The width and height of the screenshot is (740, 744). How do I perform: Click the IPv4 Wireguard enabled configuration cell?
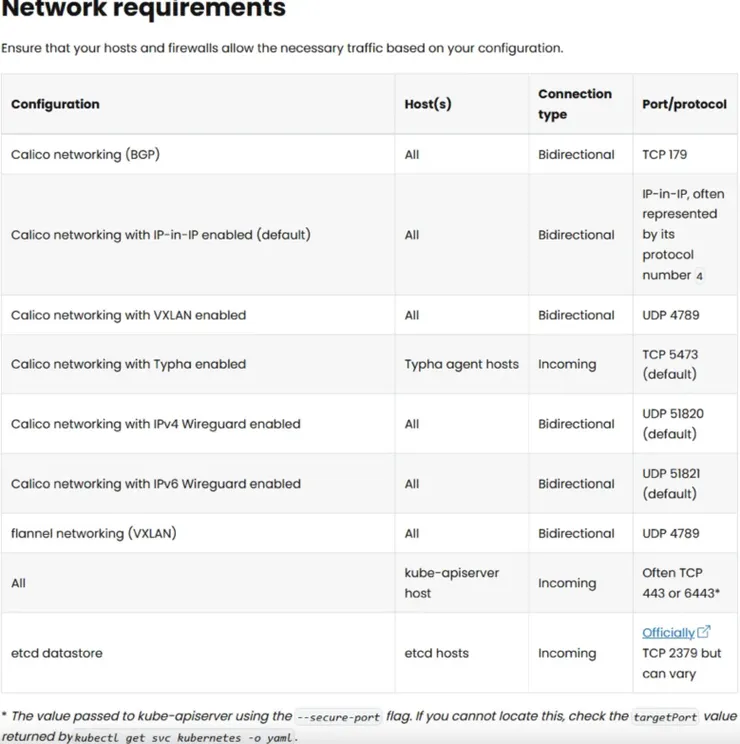point(155,424)
